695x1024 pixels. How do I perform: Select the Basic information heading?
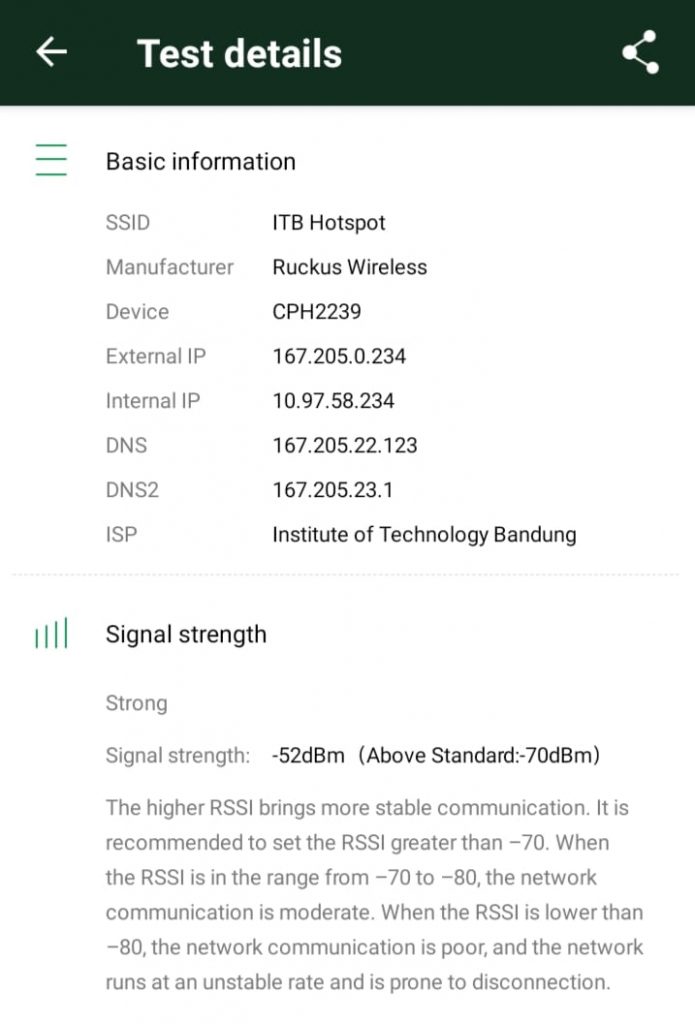click(x=201, y=161)
